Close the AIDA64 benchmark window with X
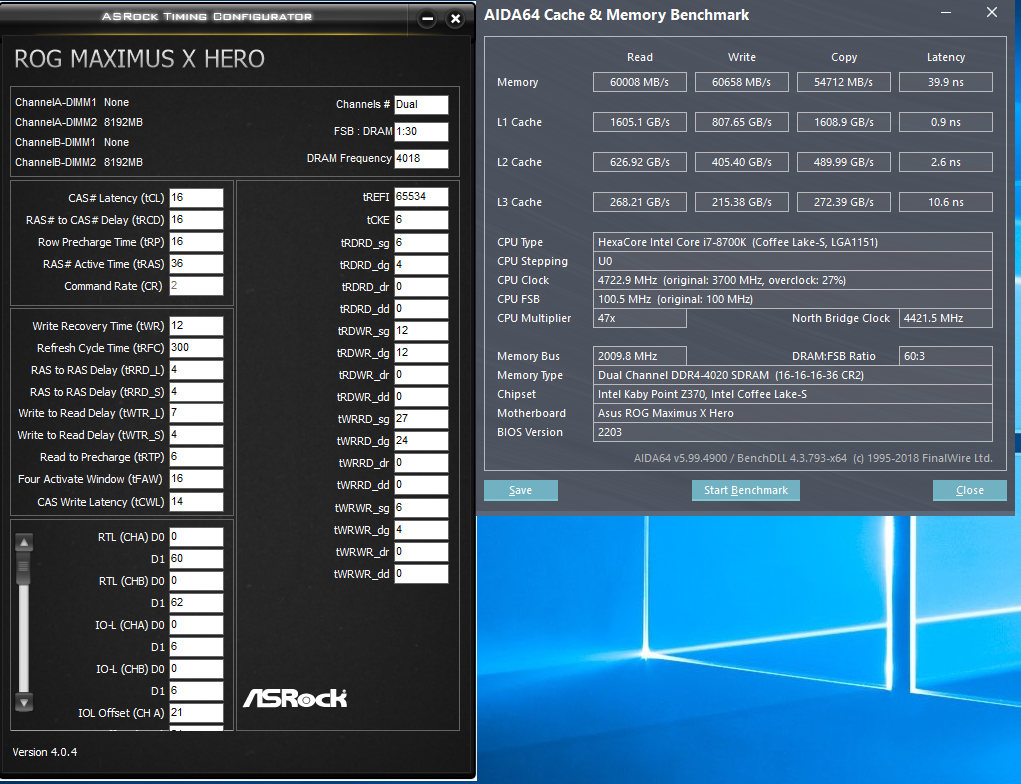 pyautogui.click(x=992, y=12)
